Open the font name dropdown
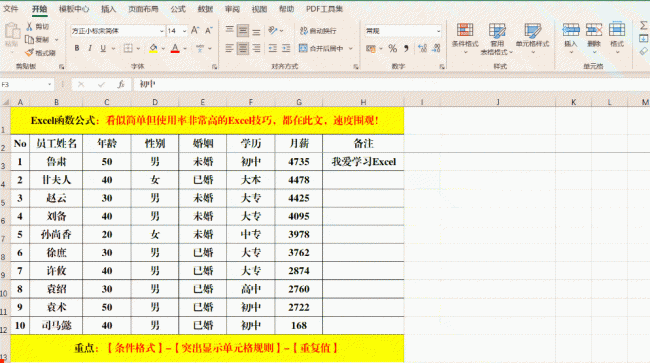 click(162, 31)
